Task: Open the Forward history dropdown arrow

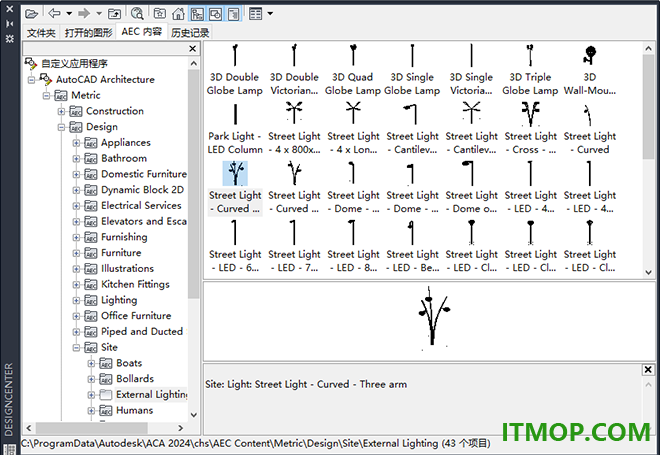Action: coord(99,13)
